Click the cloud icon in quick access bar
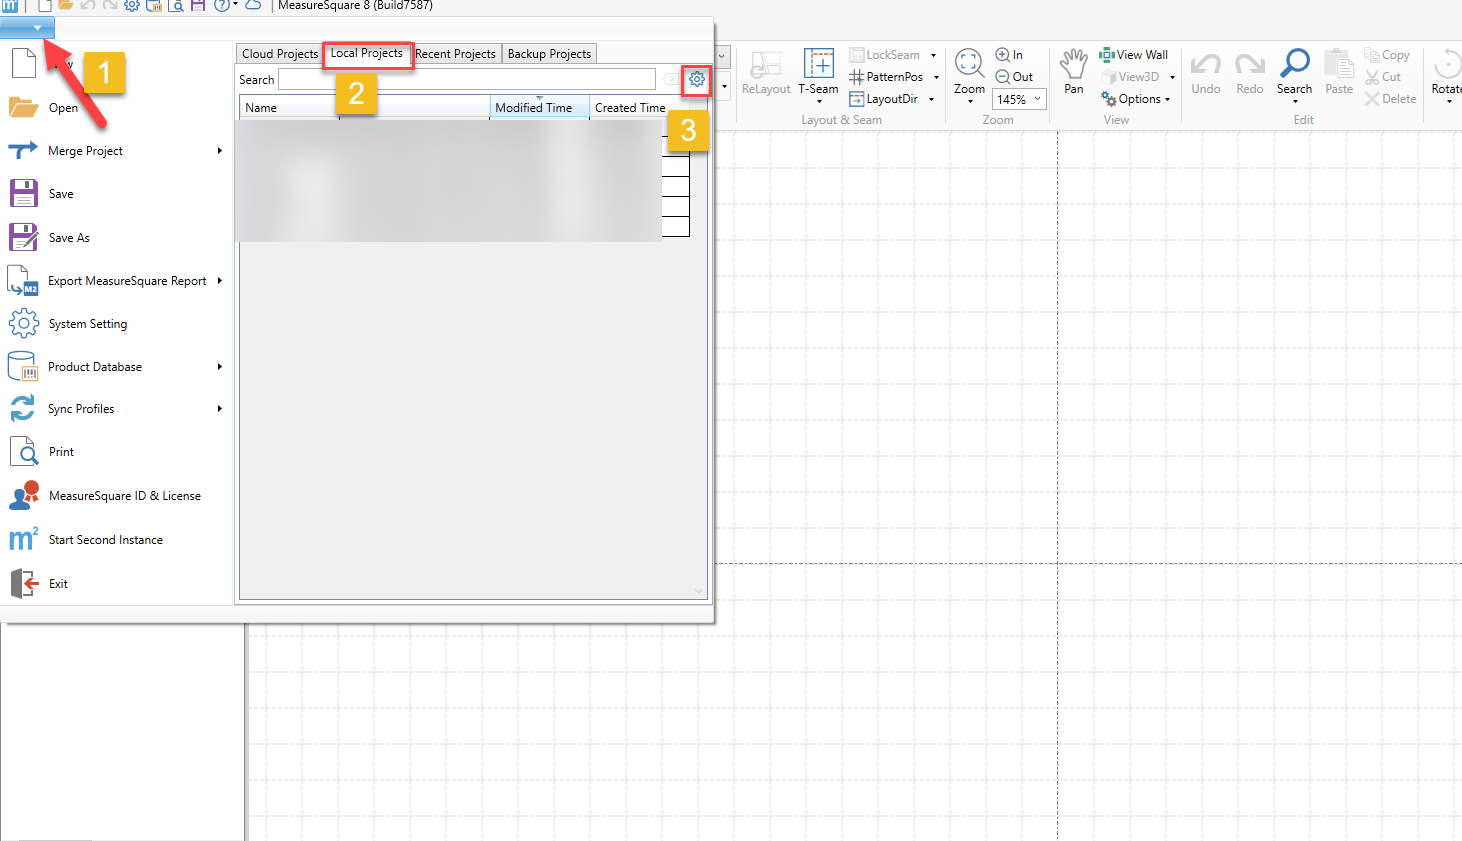 coord(254,5)
